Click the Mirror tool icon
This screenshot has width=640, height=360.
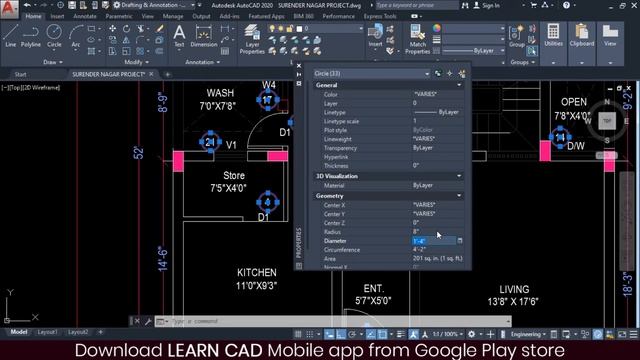pyautogui.click(x=127, y=40)
